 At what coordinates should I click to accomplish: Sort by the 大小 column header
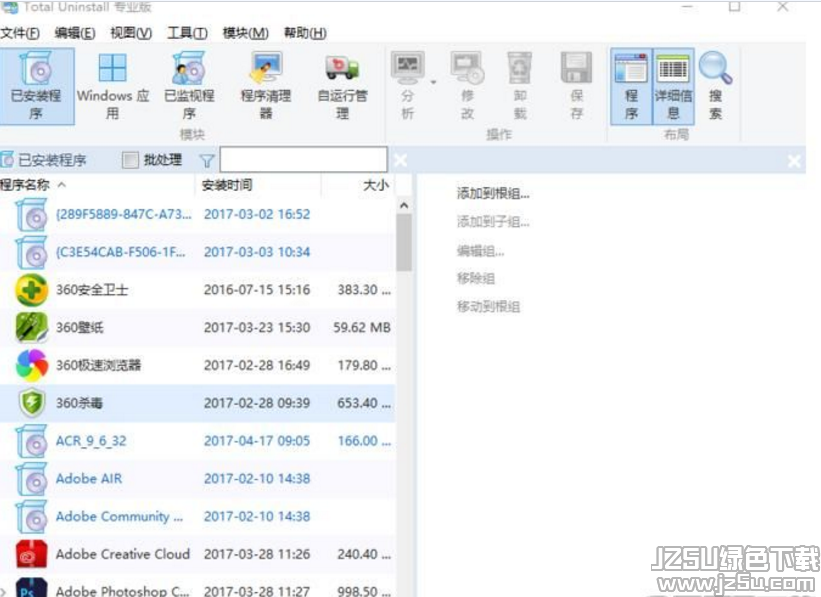point(359,185)
